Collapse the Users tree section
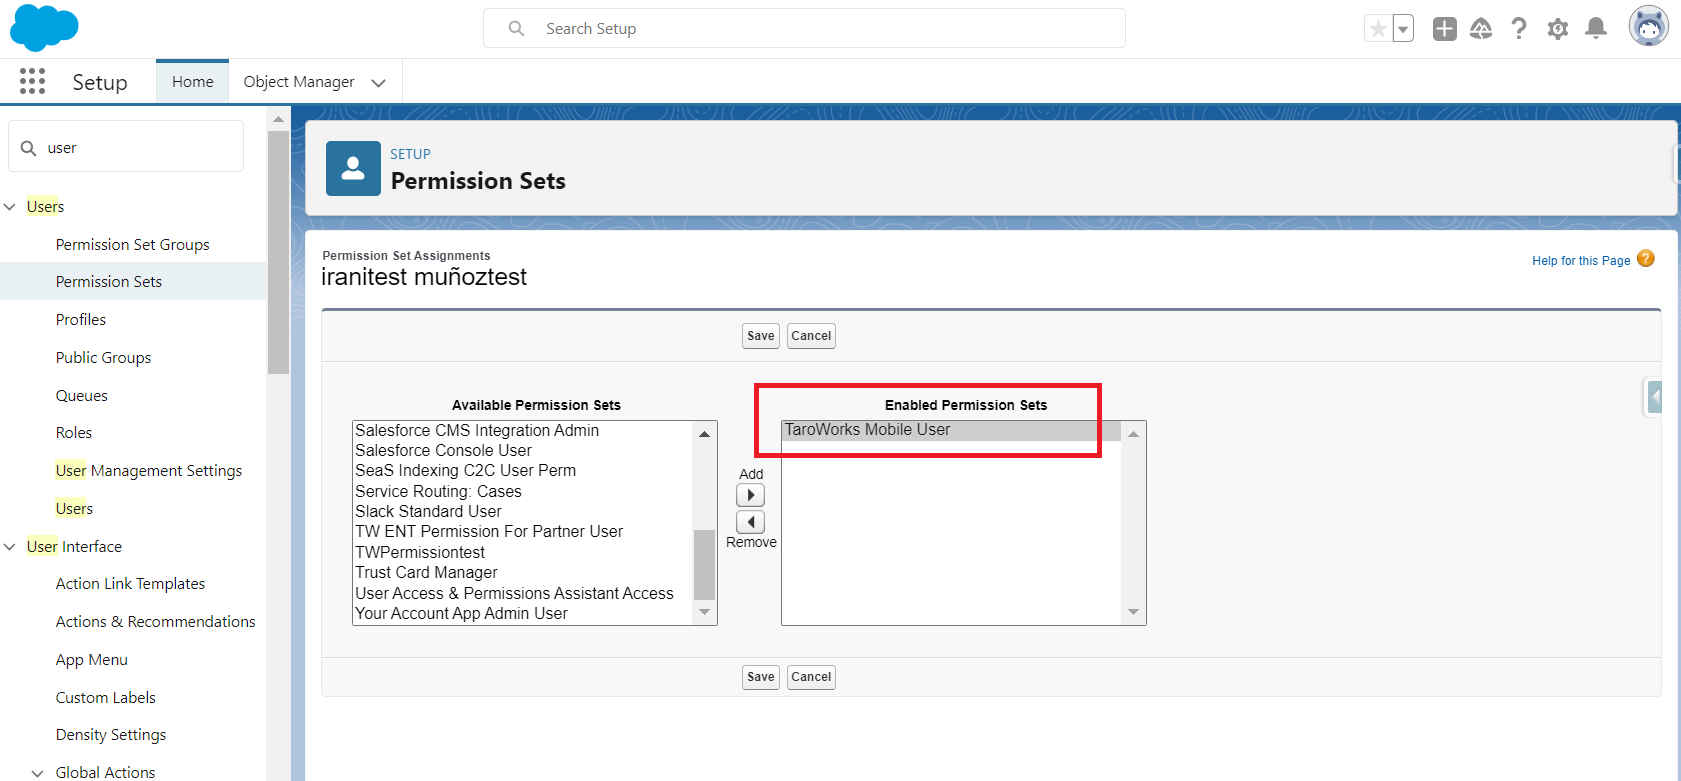 pos(10,207)
